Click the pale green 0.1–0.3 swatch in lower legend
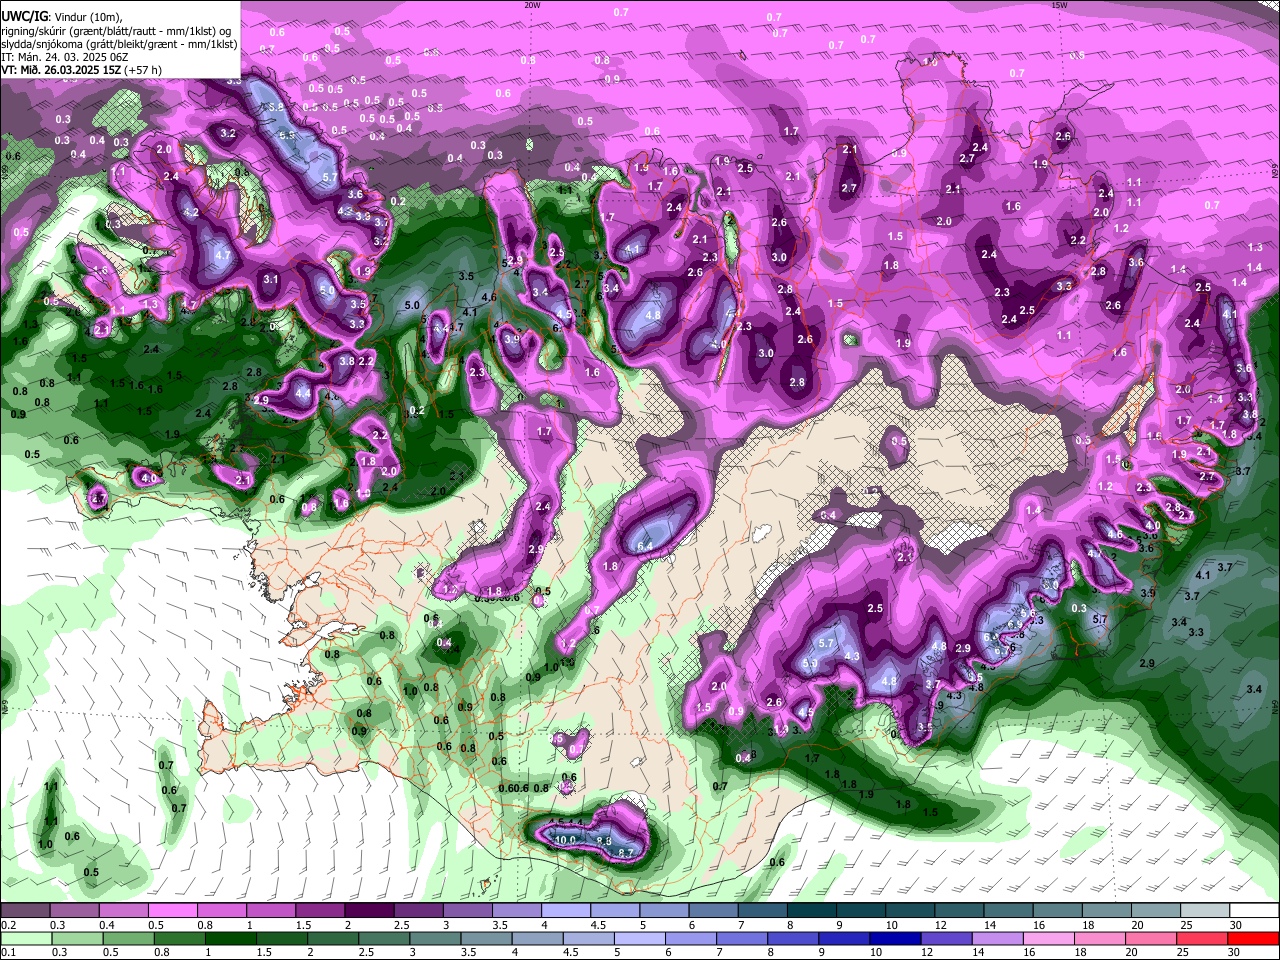The height and width of the screenshot is (960, 1280). click(x=25, y=938)
